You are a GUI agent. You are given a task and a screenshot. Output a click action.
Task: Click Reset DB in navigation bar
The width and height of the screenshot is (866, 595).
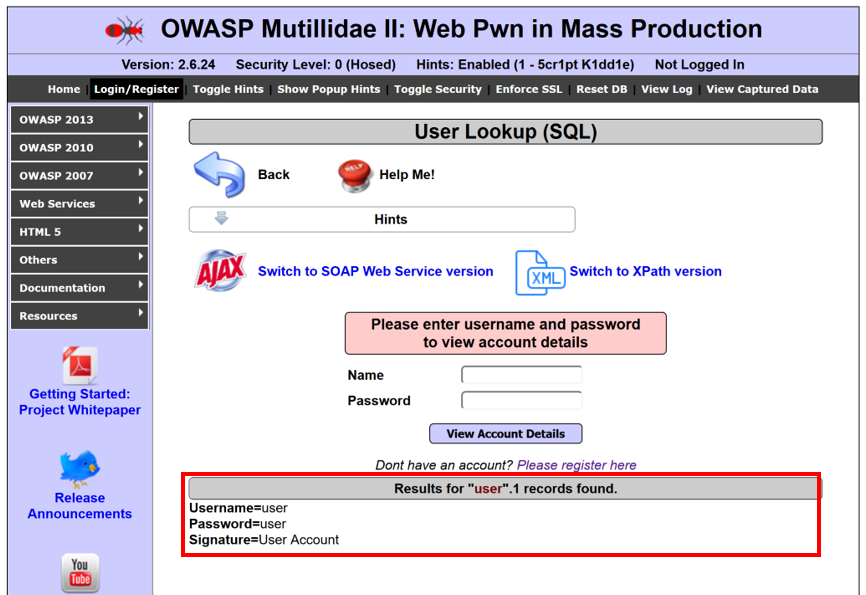click(602, 89)
